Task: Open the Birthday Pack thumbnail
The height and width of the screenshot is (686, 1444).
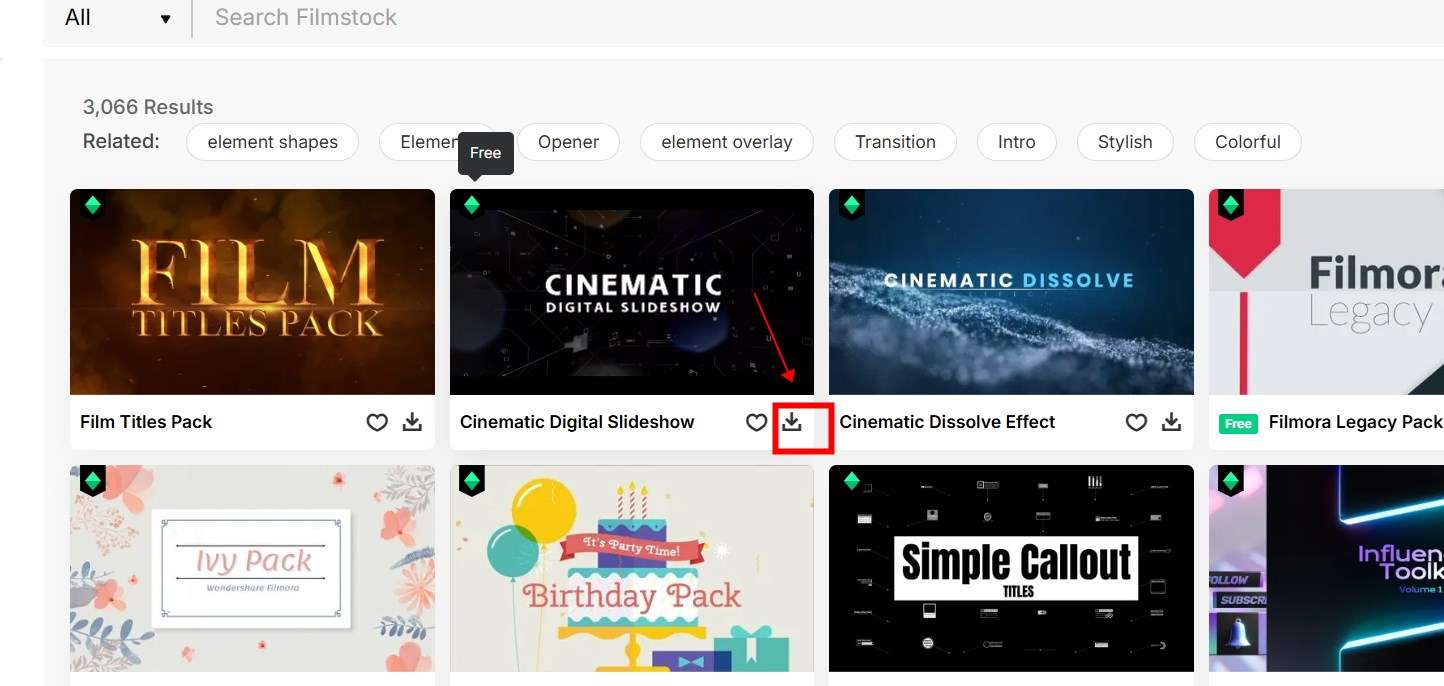Action: click(x=631, y=570)
